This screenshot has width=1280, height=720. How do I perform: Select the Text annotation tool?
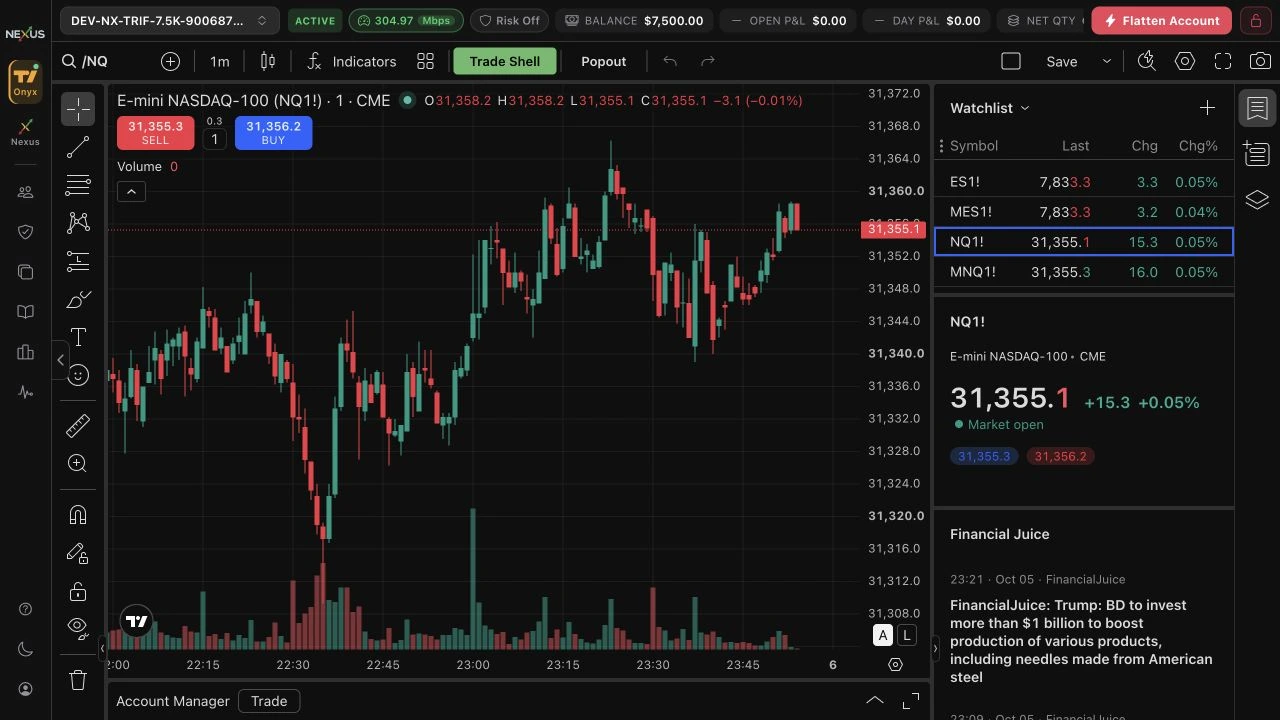click(x=78, y=337)
